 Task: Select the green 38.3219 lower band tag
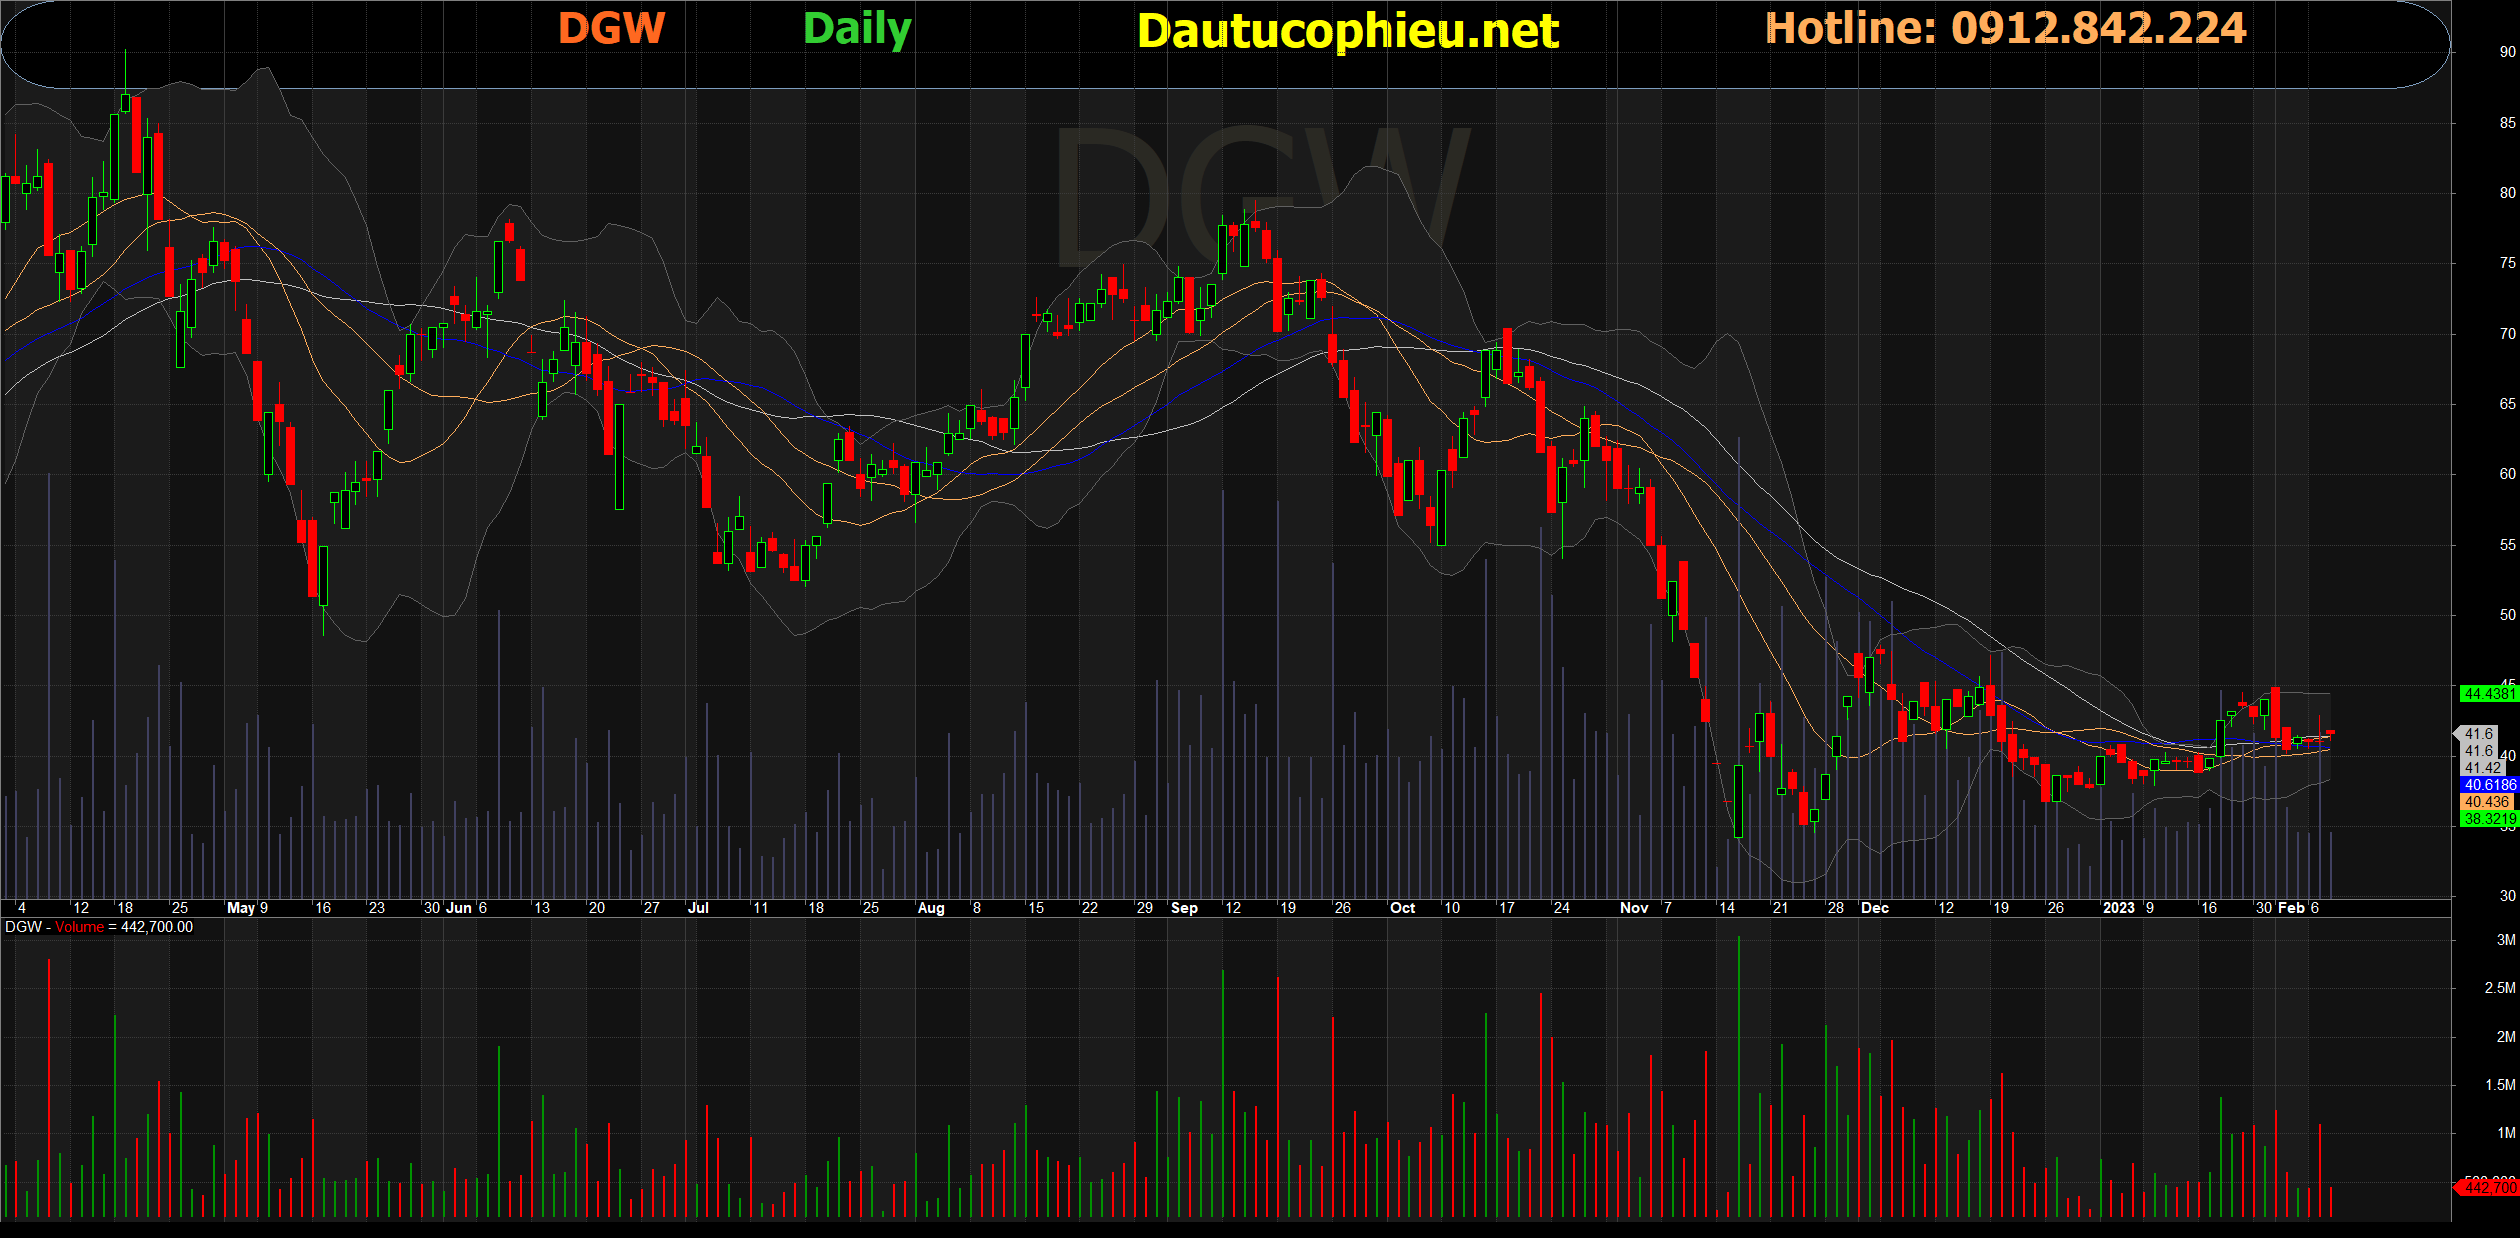[2488, 819]
